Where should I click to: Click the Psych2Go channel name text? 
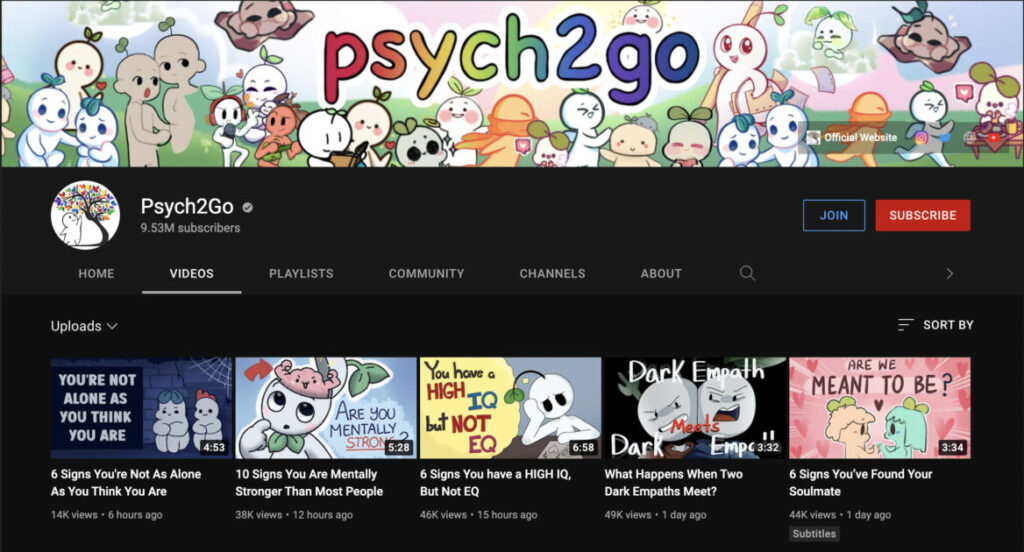(x=187, y=206)
